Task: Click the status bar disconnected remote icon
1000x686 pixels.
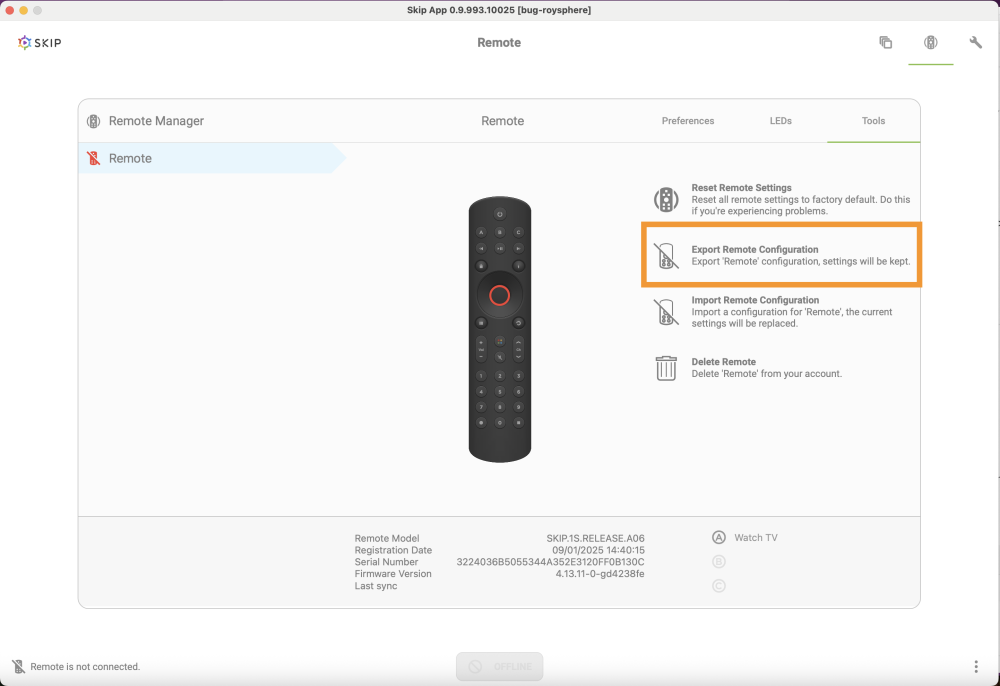Action: point(18,667)
